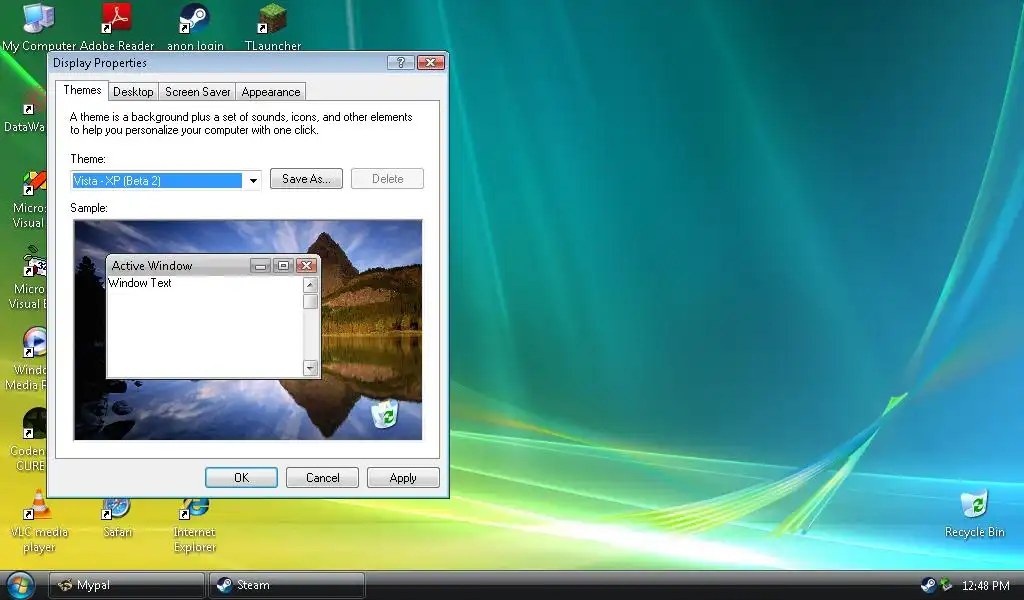Click the Delete theme button
This screenshot has width=1024, height=600.
tap(387, 179)
